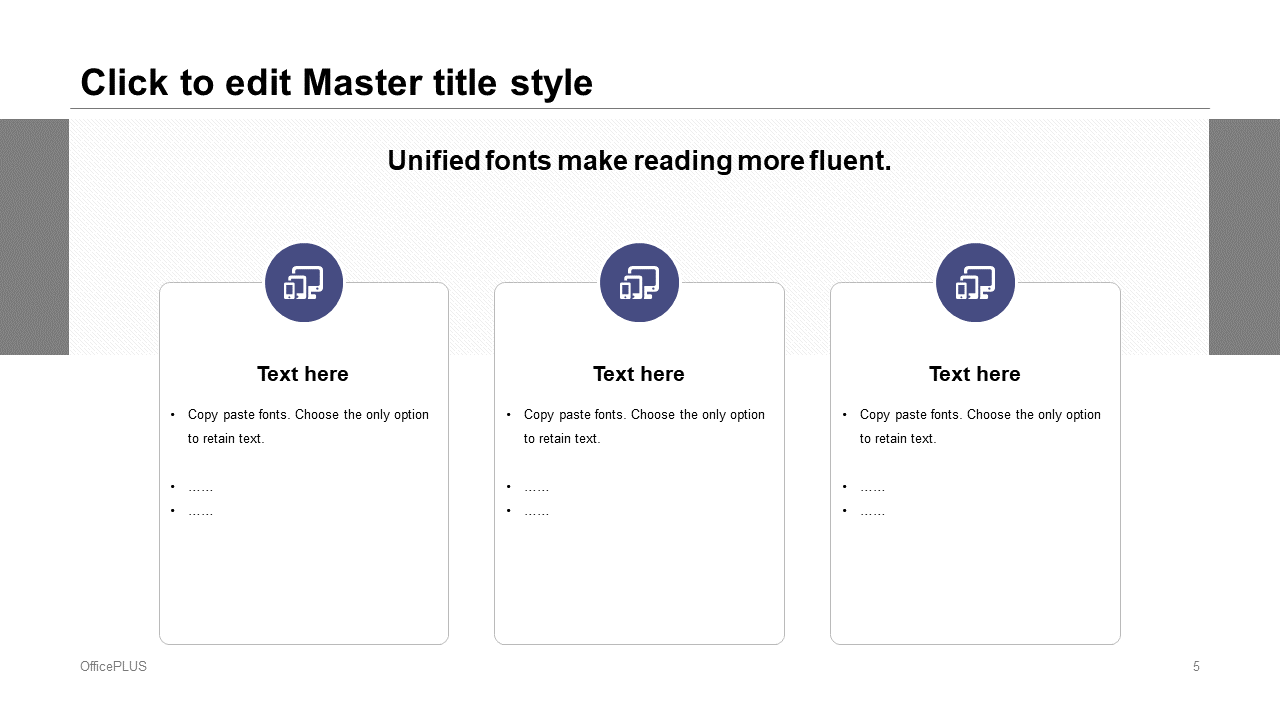This screenshot has height=720, width=1280.
Task: Click the last dotted bullet in first card
Action: [200, 512]
